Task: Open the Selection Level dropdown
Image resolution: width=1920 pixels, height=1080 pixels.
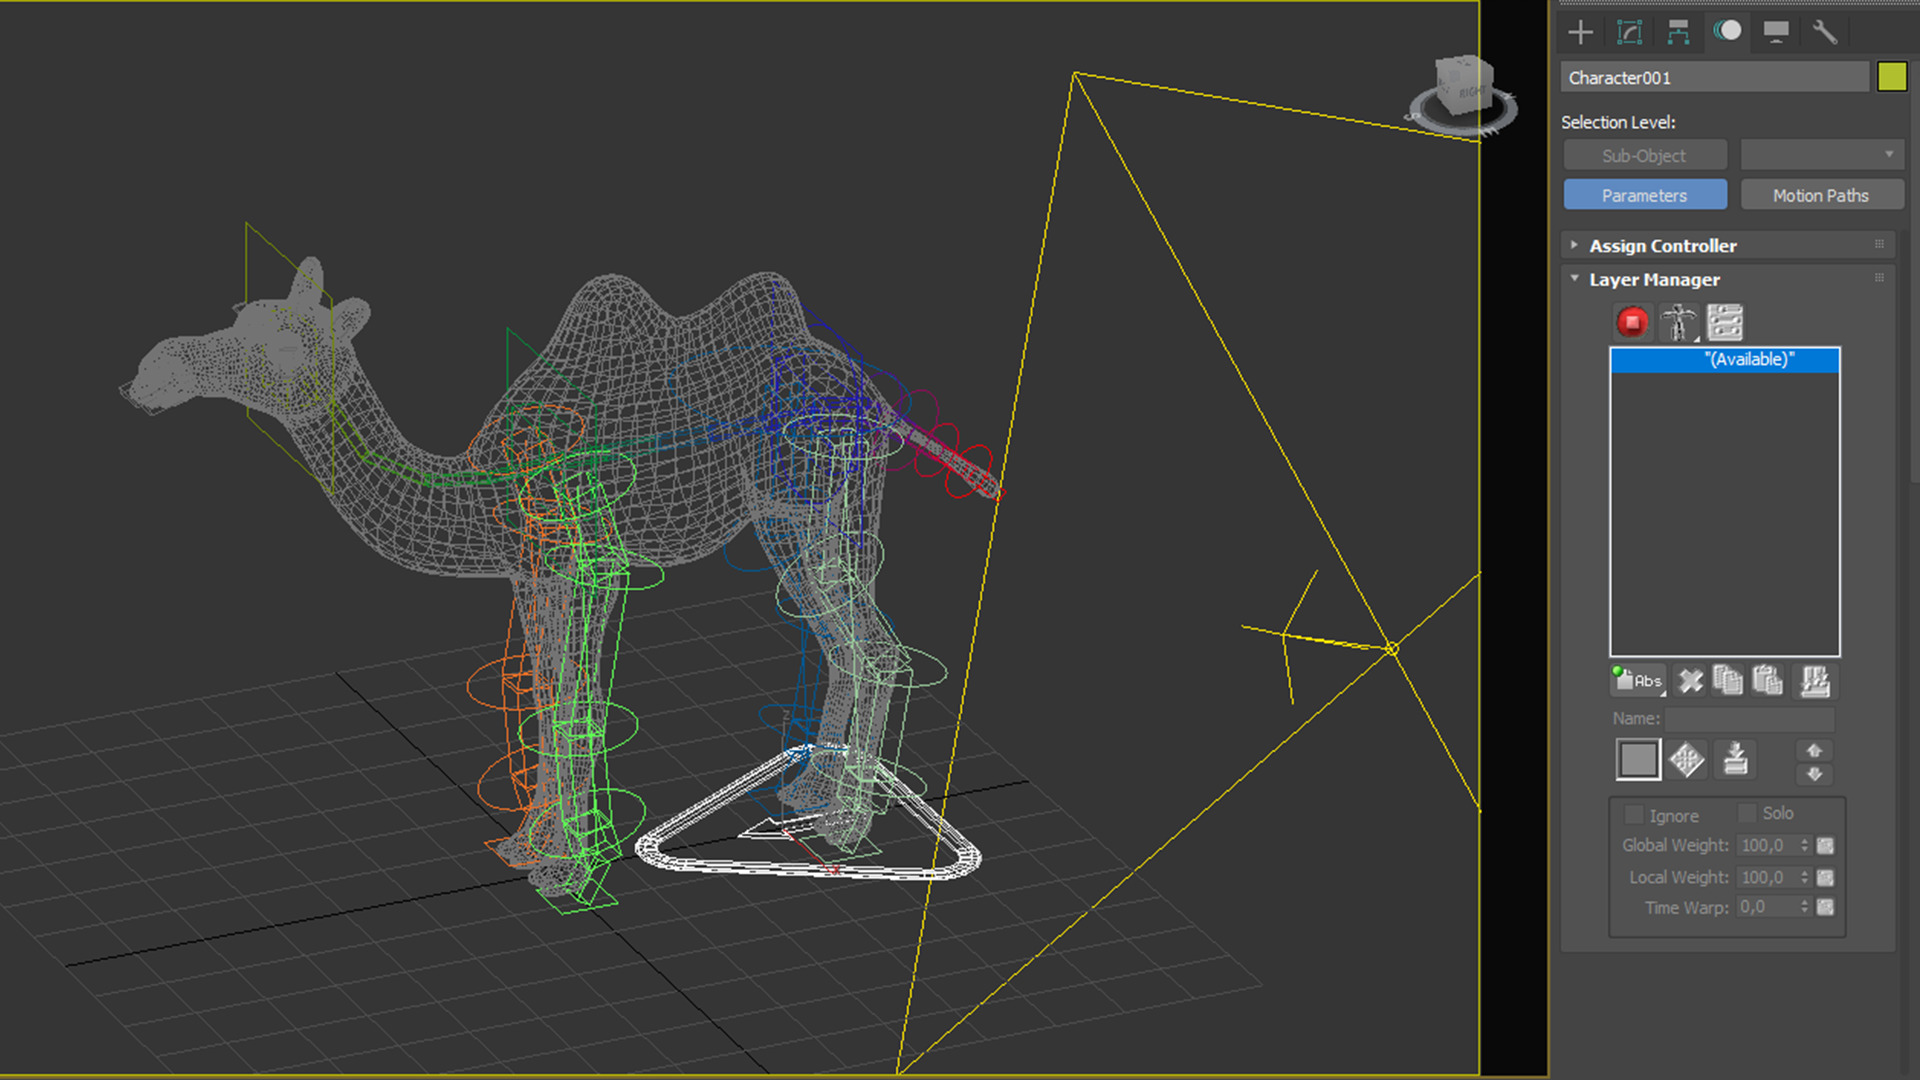Action: (x=1821, y=155)
